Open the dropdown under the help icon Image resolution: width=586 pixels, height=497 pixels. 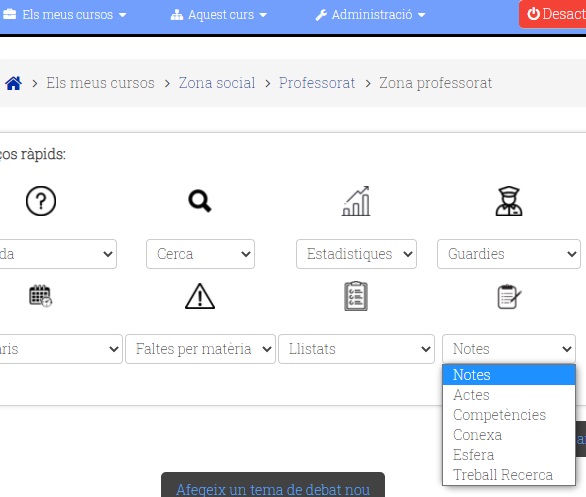point(58,254)
